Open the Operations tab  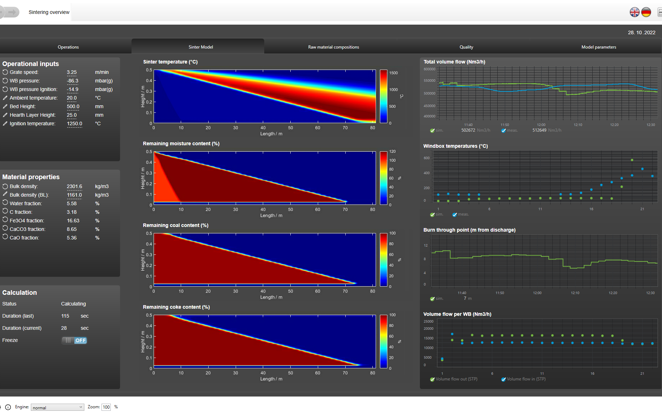(68, 47)
